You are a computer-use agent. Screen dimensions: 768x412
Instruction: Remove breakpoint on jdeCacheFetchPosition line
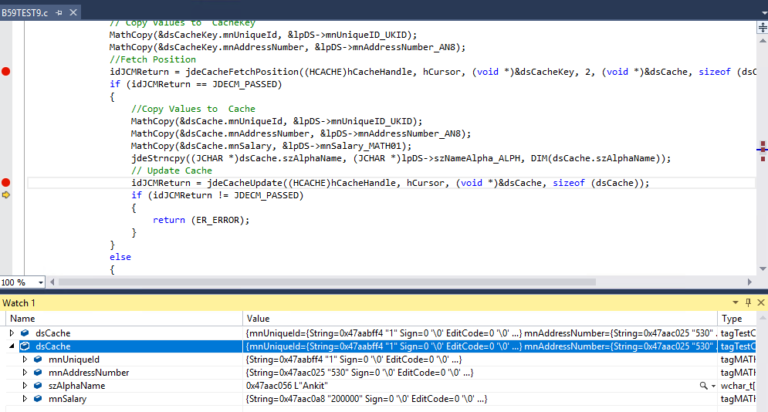pyautogui.click(x=6, y=72)
